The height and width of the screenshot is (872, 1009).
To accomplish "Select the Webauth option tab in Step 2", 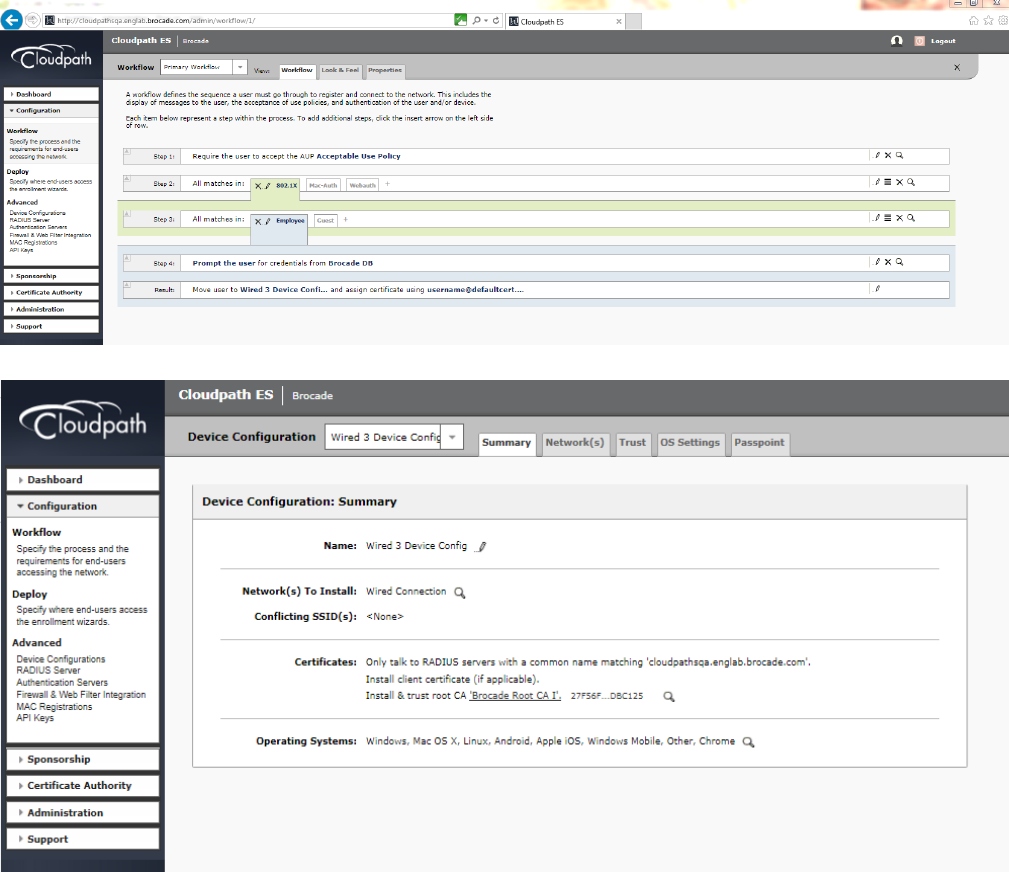I will point(362,185).
